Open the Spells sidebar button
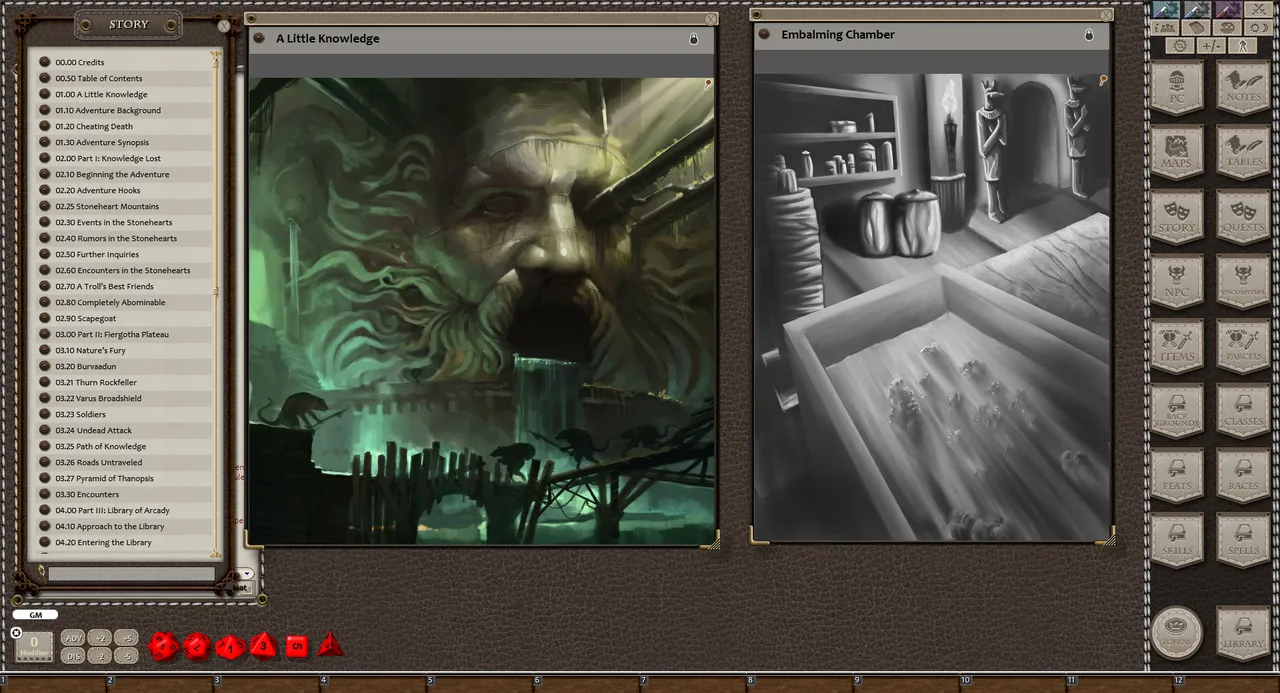 click(x=1243, y=541)
